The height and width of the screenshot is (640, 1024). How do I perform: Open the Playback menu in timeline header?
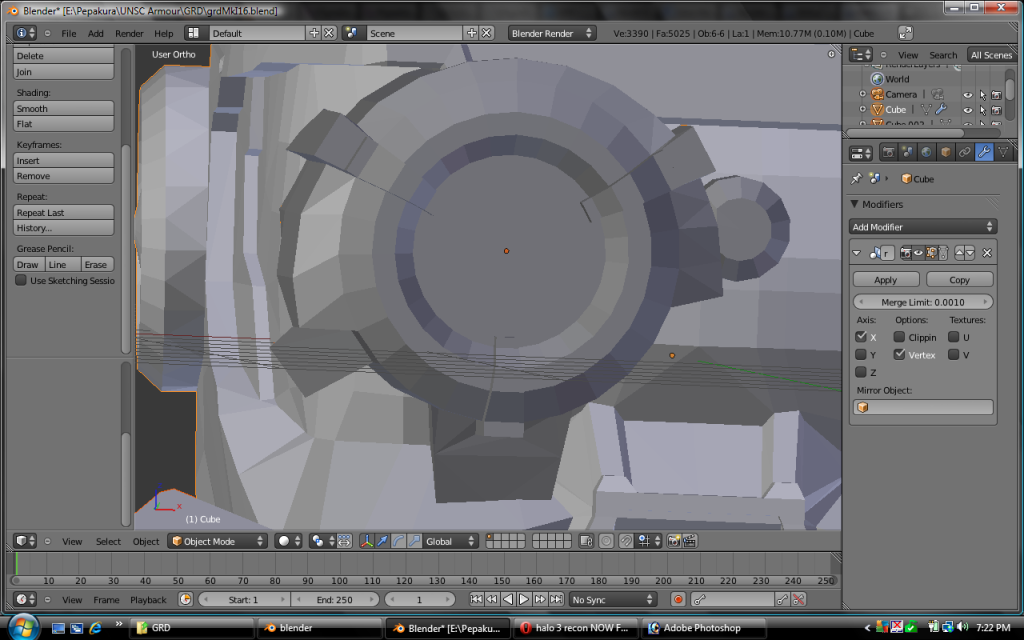click(x=148, y=600)
